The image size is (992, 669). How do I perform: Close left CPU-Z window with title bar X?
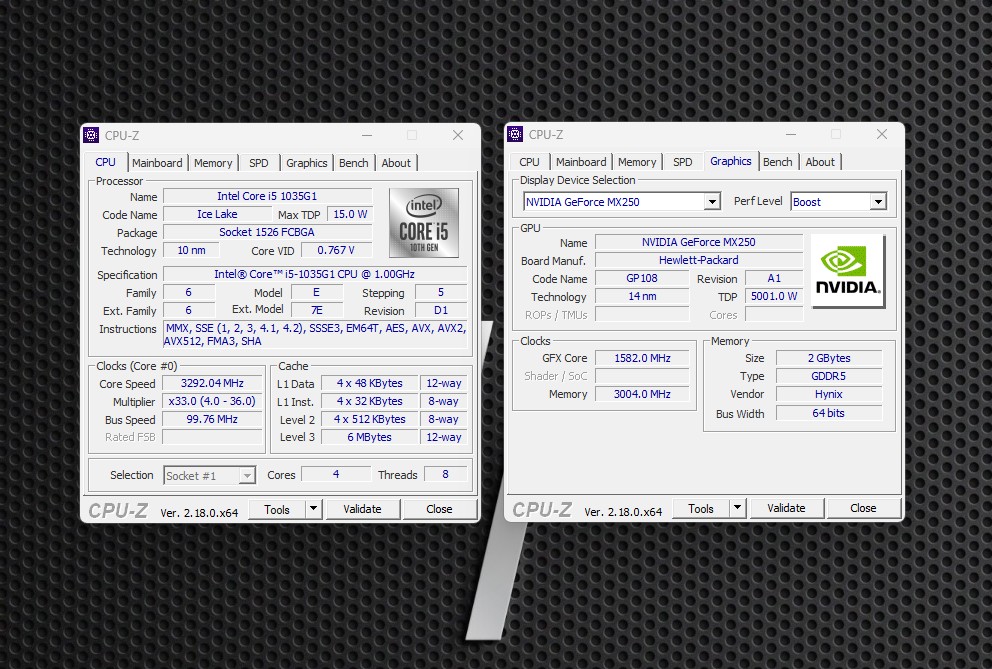(x=458, y=135)
